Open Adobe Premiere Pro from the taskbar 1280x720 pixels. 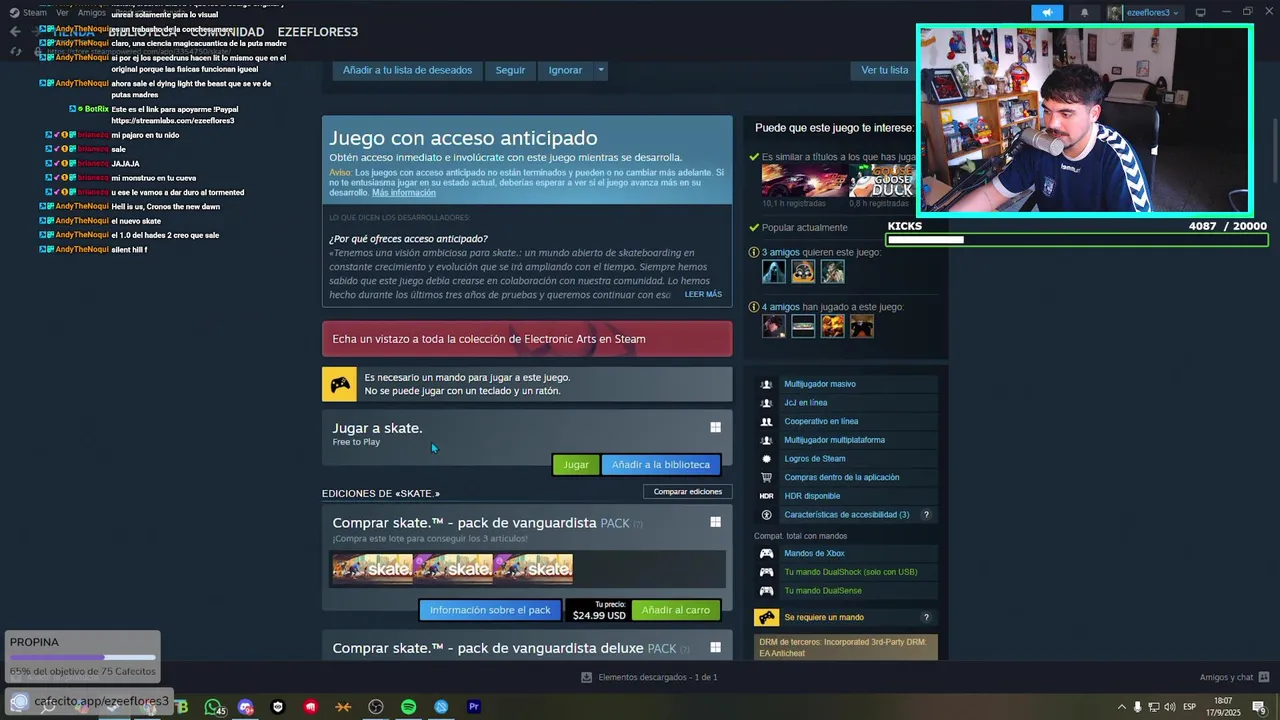[474, 707]
